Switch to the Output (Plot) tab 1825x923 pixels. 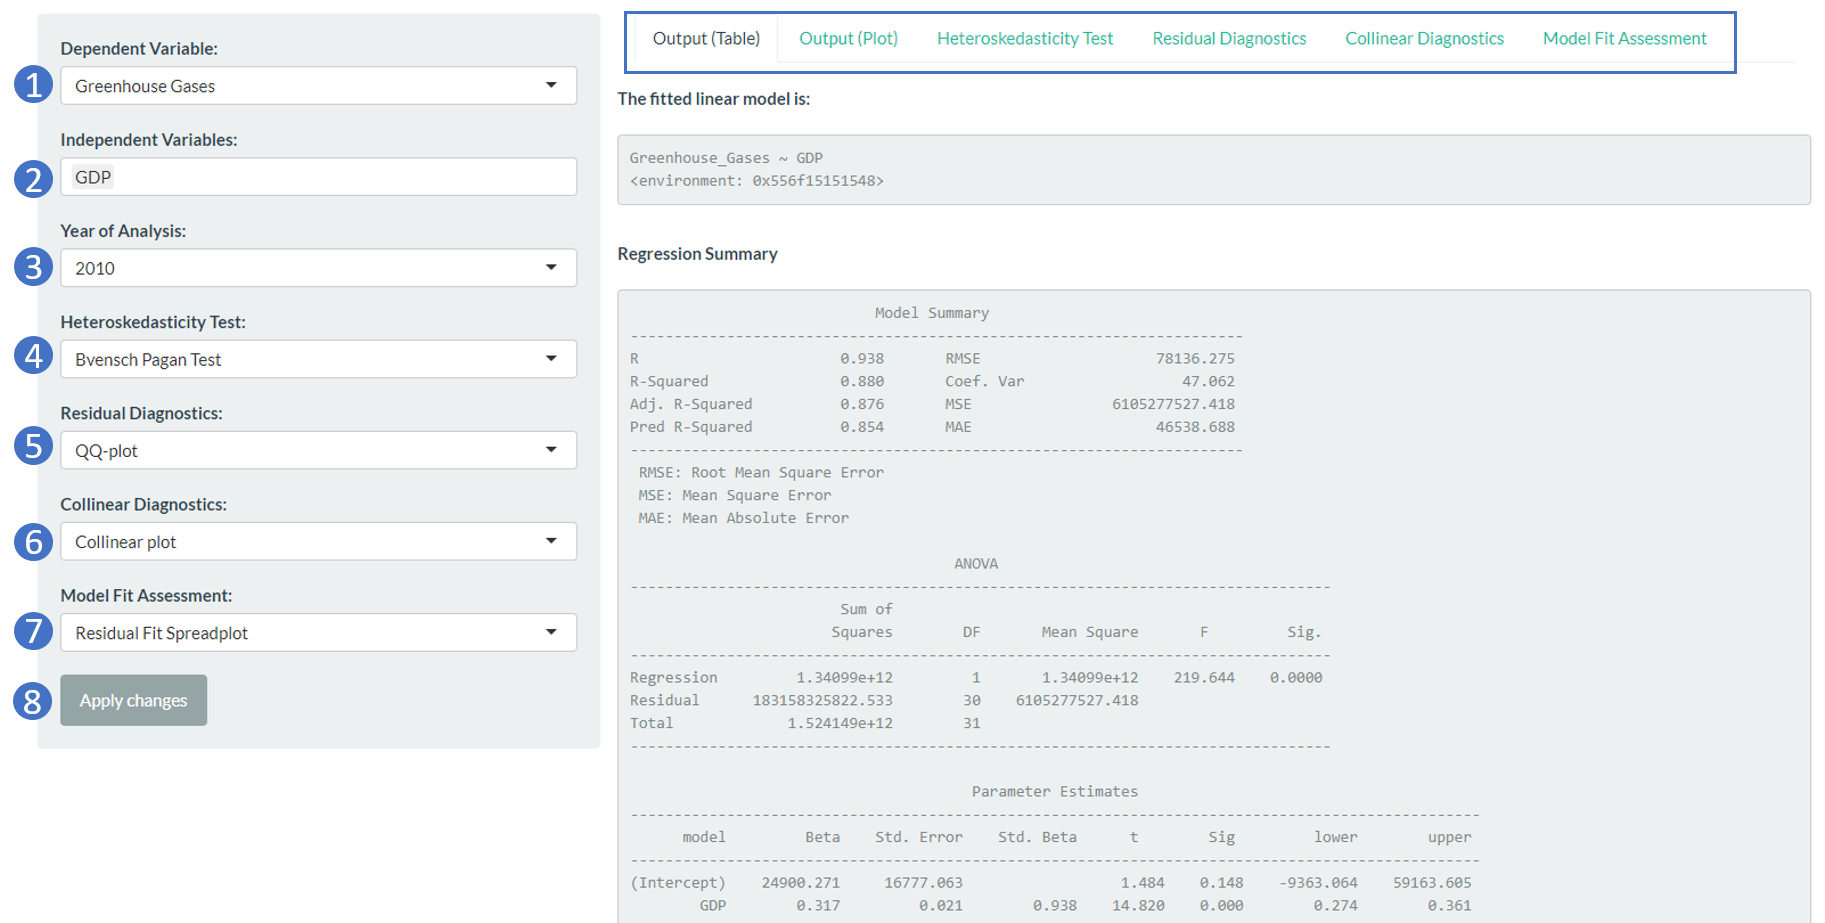848,39
